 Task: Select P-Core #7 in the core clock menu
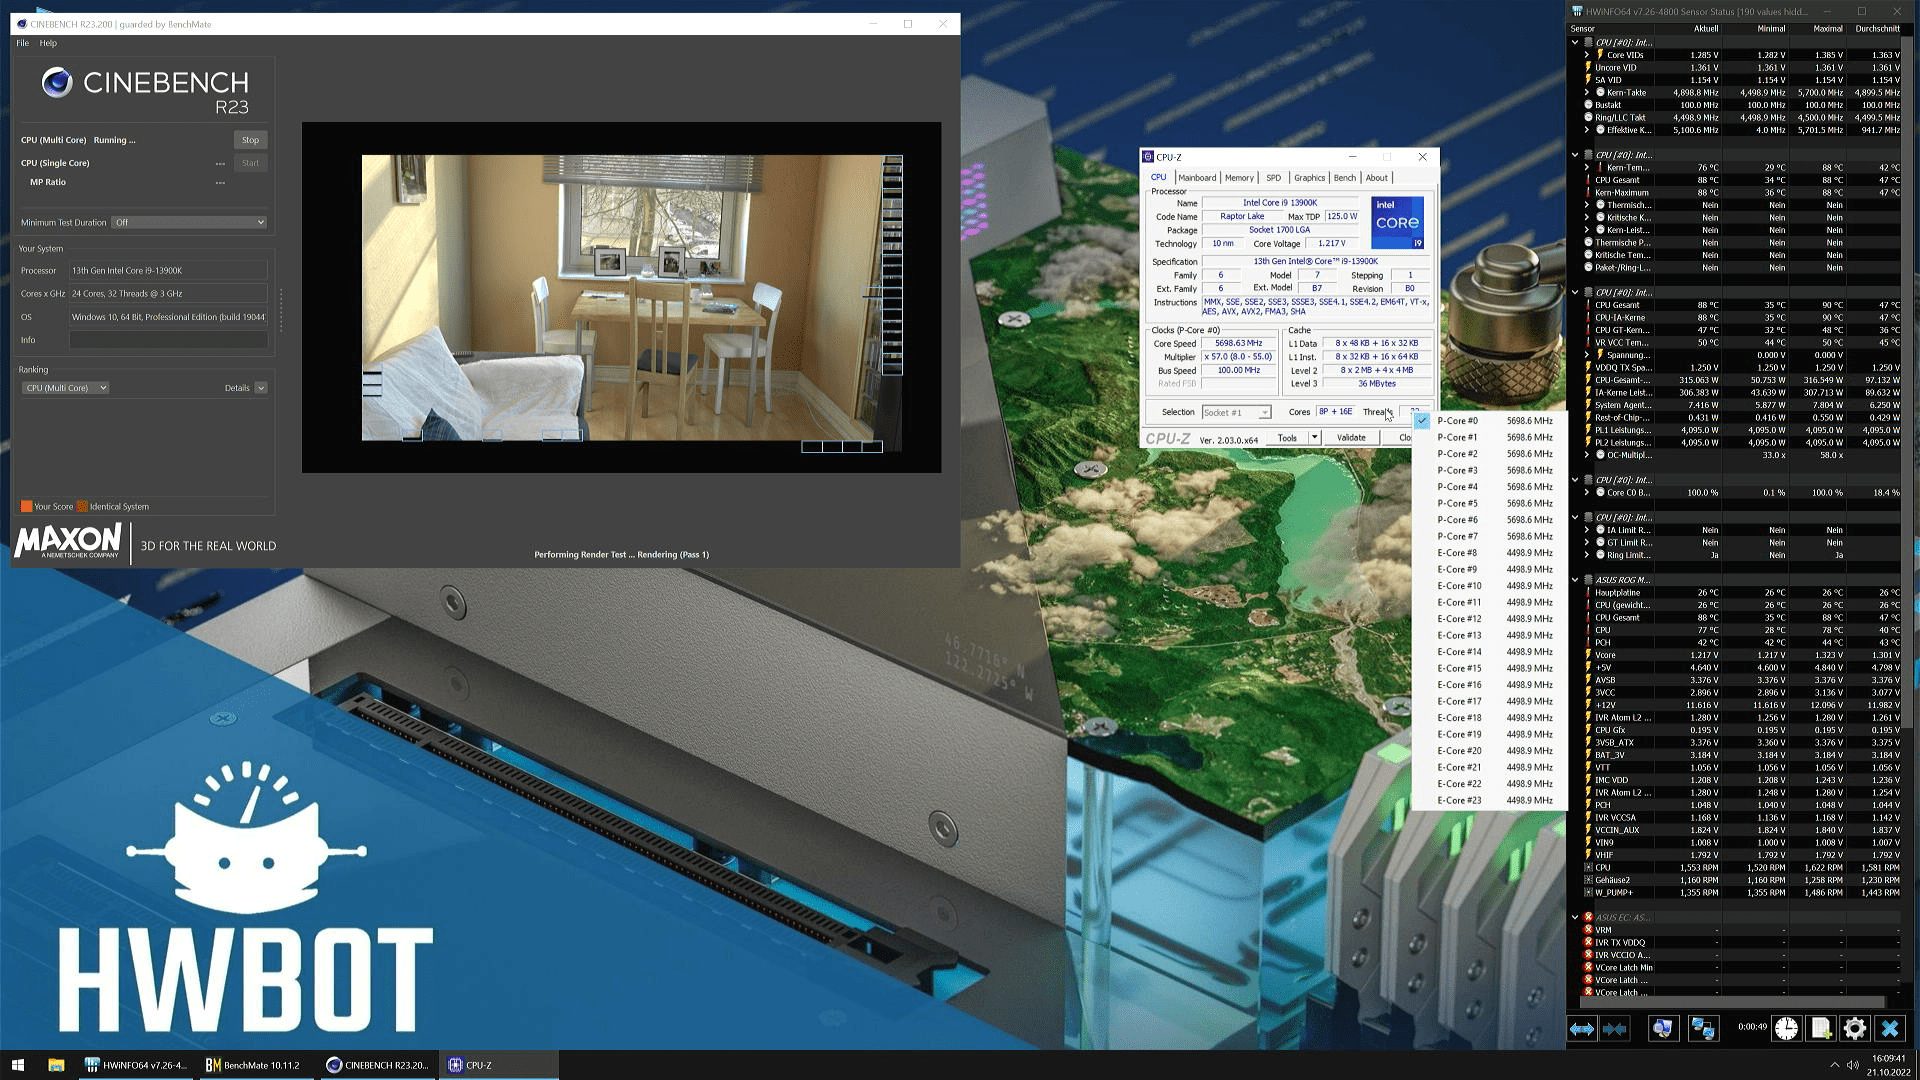tap(1489, 536)
